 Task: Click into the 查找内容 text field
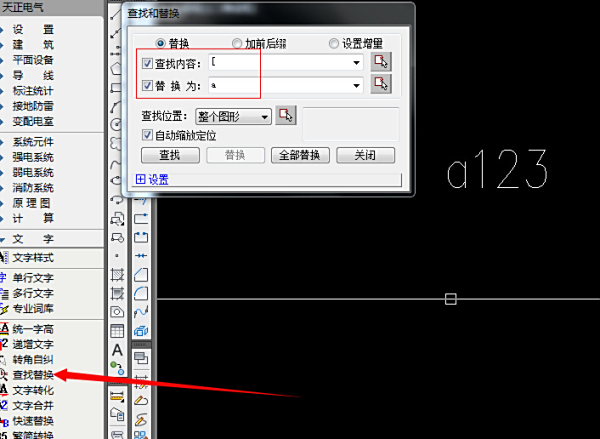point(286,62)
